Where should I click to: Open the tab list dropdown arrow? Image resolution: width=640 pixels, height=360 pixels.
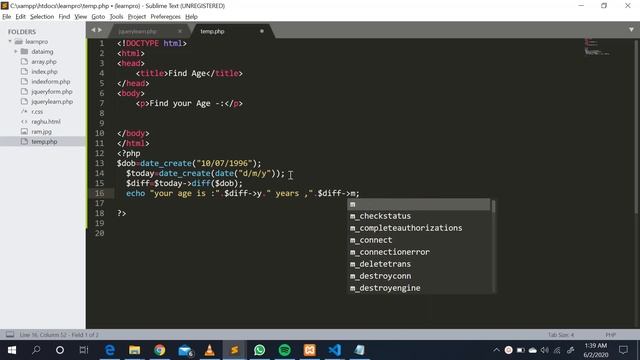click(631, 30)
